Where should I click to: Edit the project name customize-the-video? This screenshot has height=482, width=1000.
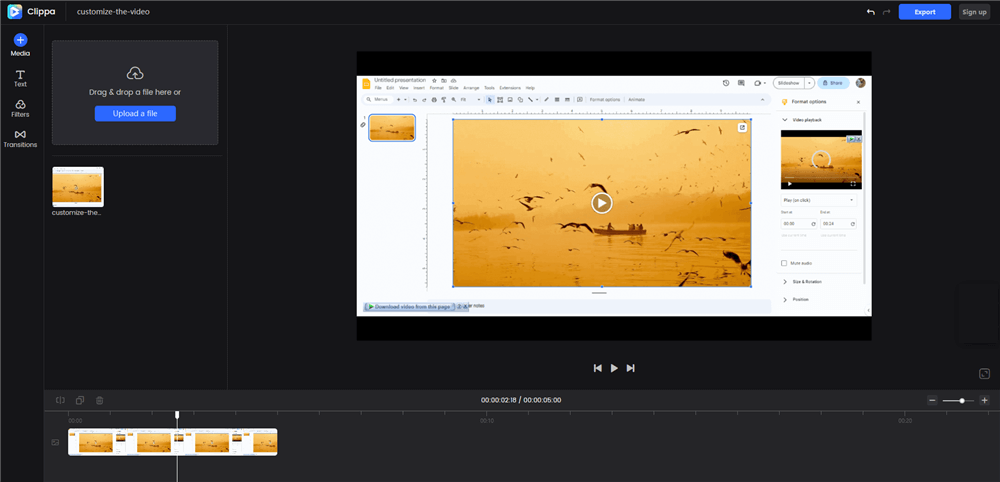[113, 11]
